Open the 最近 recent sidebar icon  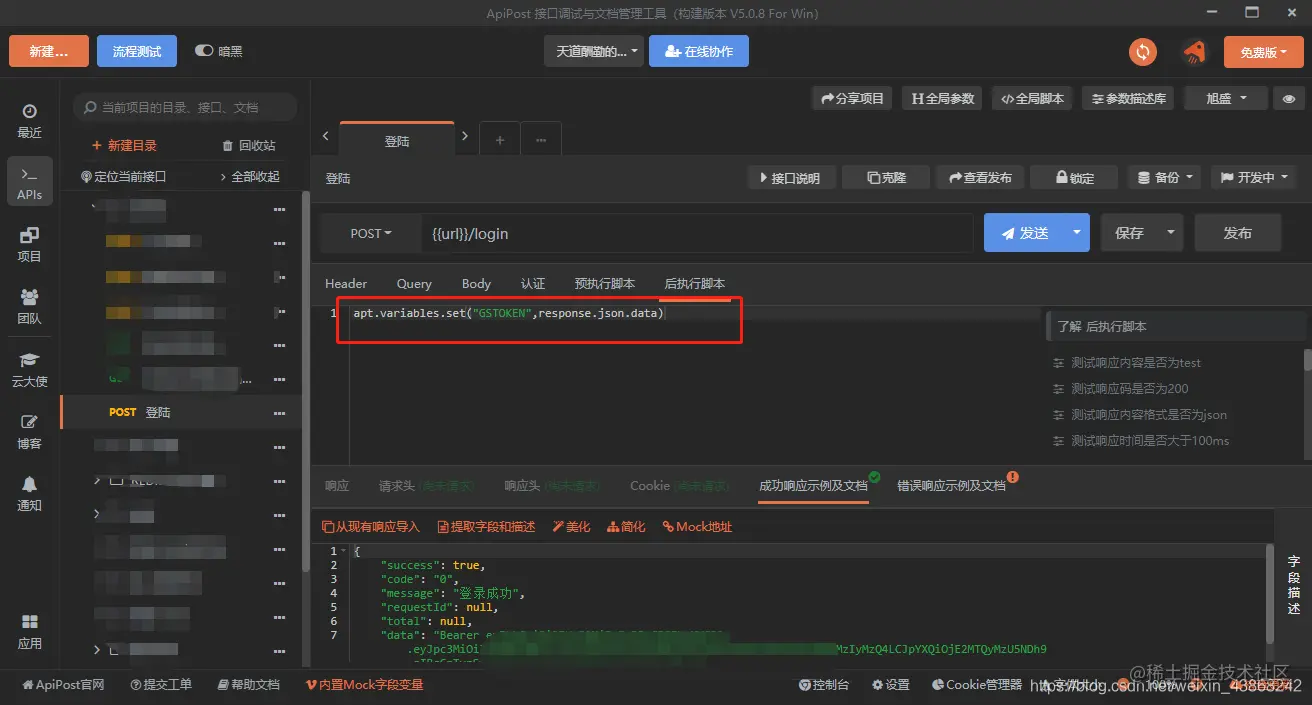pos(29,120)
